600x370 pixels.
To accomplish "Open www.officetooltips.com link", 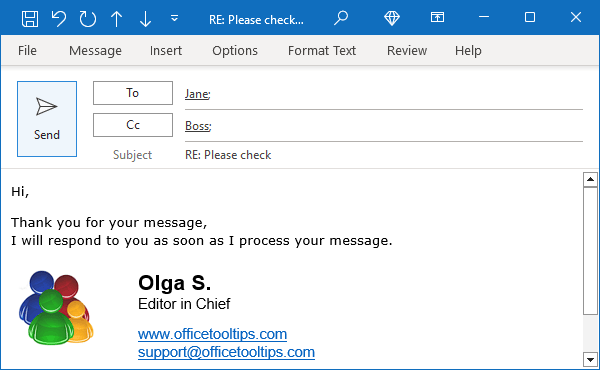I will click(212, 334).
